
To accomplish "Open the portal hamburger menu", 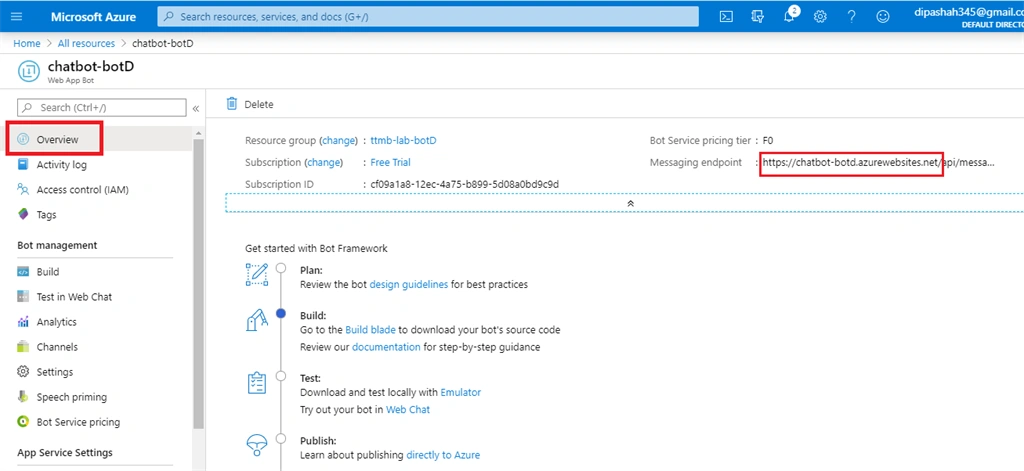I will point(16,16).
